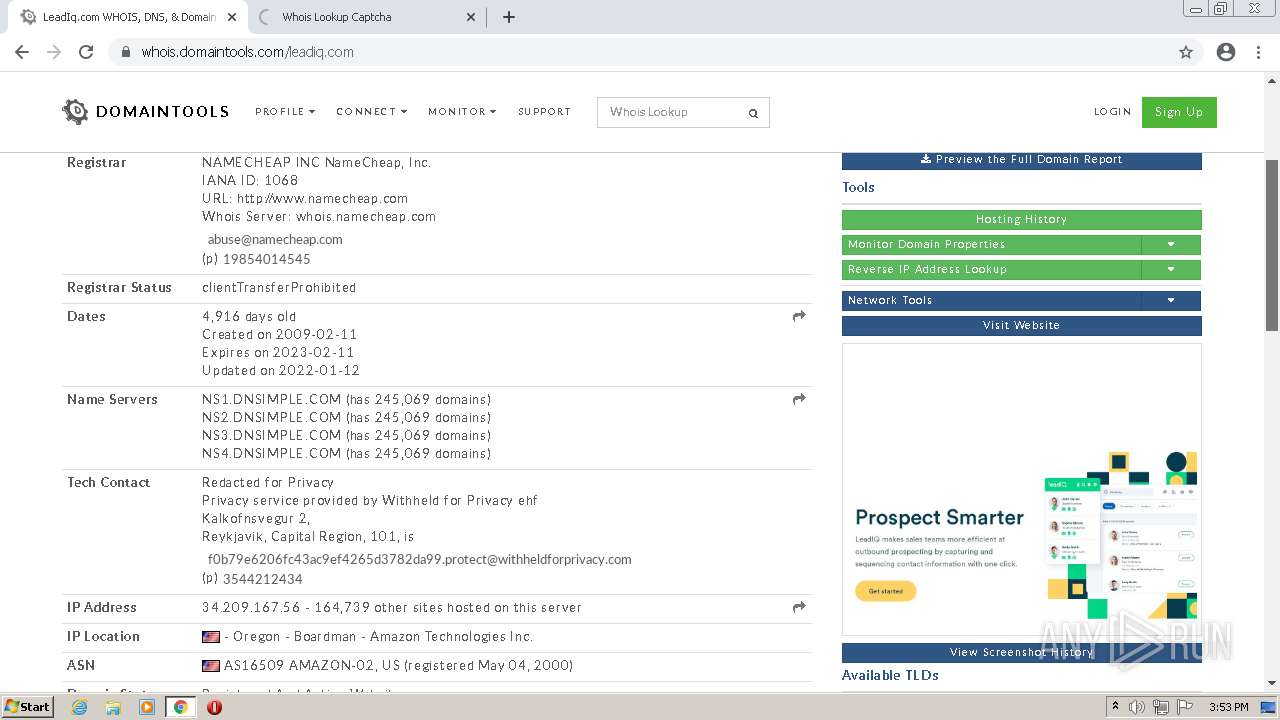Click the LOGIN link
The width and height of the screenshot is (1280, 720).
tap(1112, 112)
